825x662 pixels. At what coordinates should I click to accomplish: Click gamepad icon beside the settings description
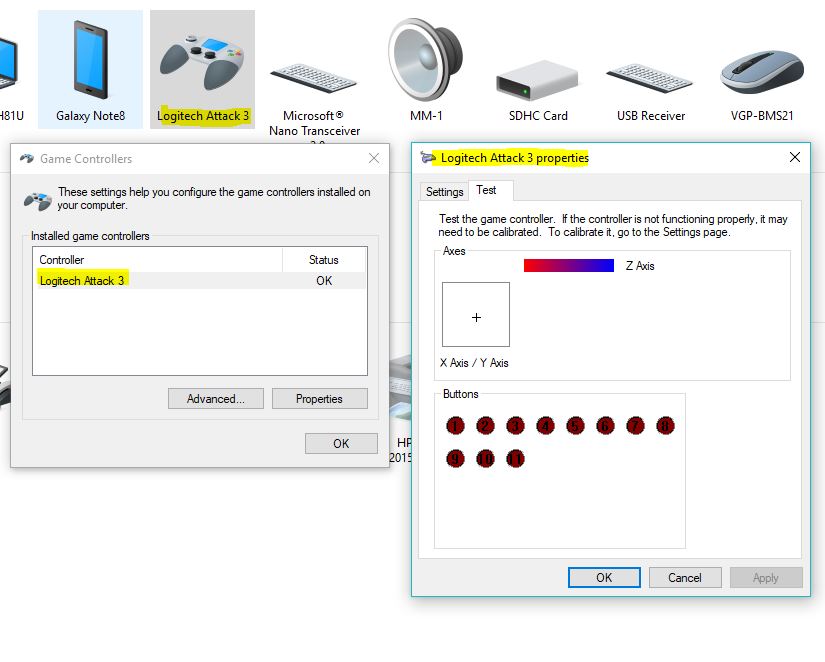pyautogui.click(x=37, y=201)
